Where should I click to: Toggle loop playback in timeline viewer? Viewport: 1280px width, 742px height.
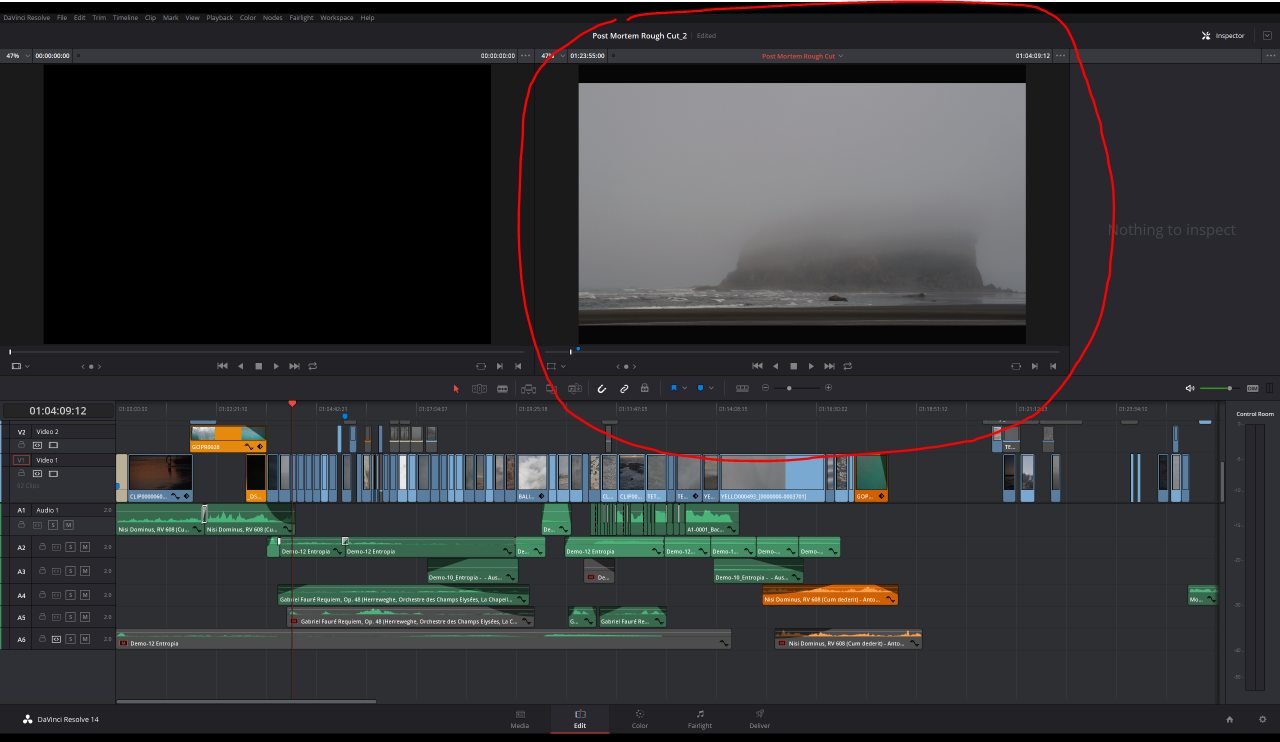pyautogui.click(x=848, y=366)
